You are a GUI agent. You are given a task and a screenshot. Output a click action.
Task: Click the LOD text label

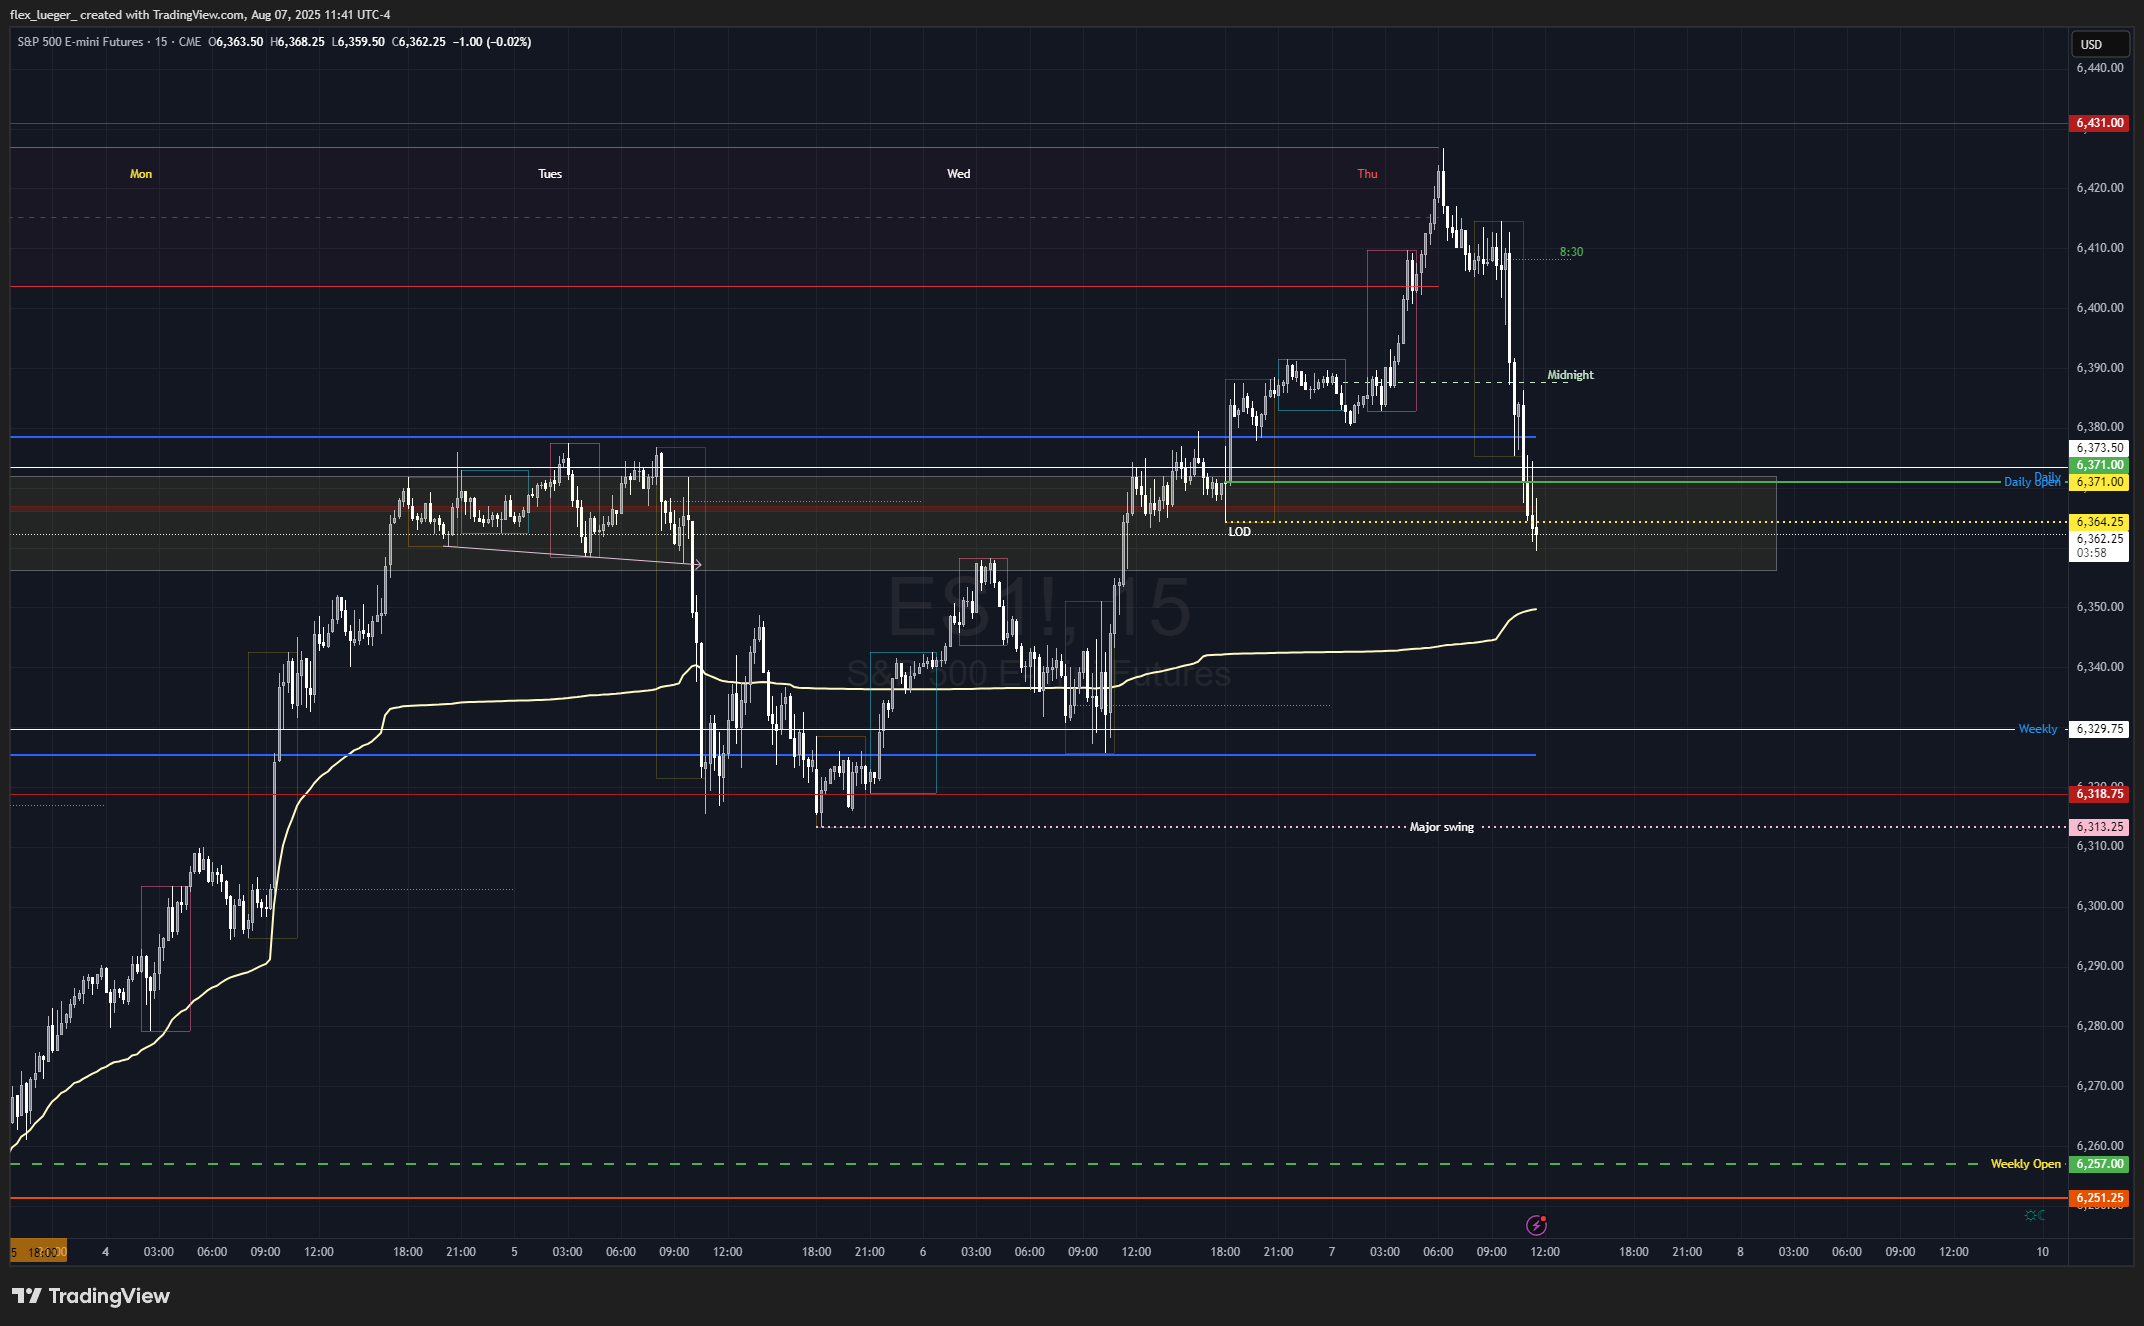coord(1239,532)
